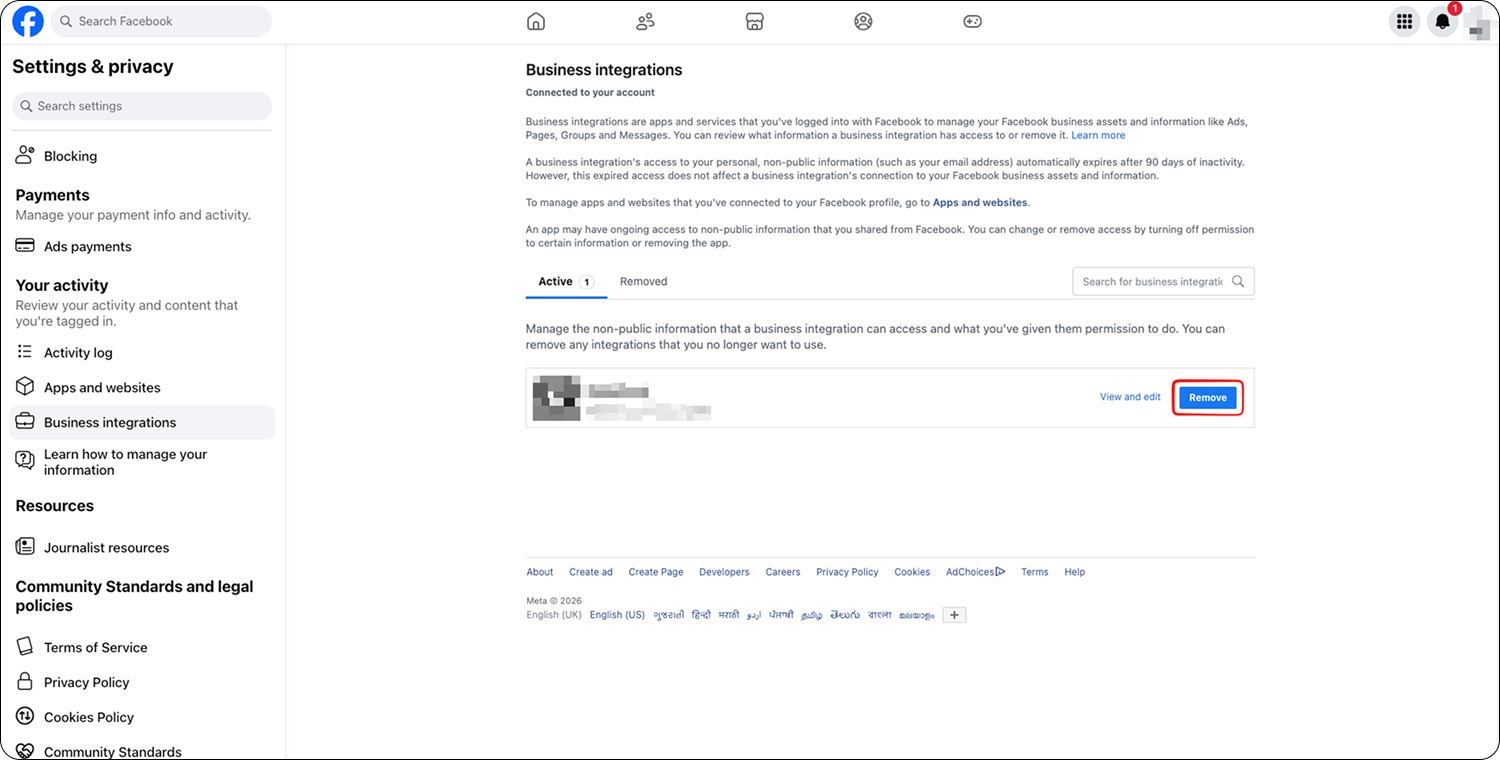Open Create Page footer link
The image size is (1500, 760).
[x=656, y=572]
